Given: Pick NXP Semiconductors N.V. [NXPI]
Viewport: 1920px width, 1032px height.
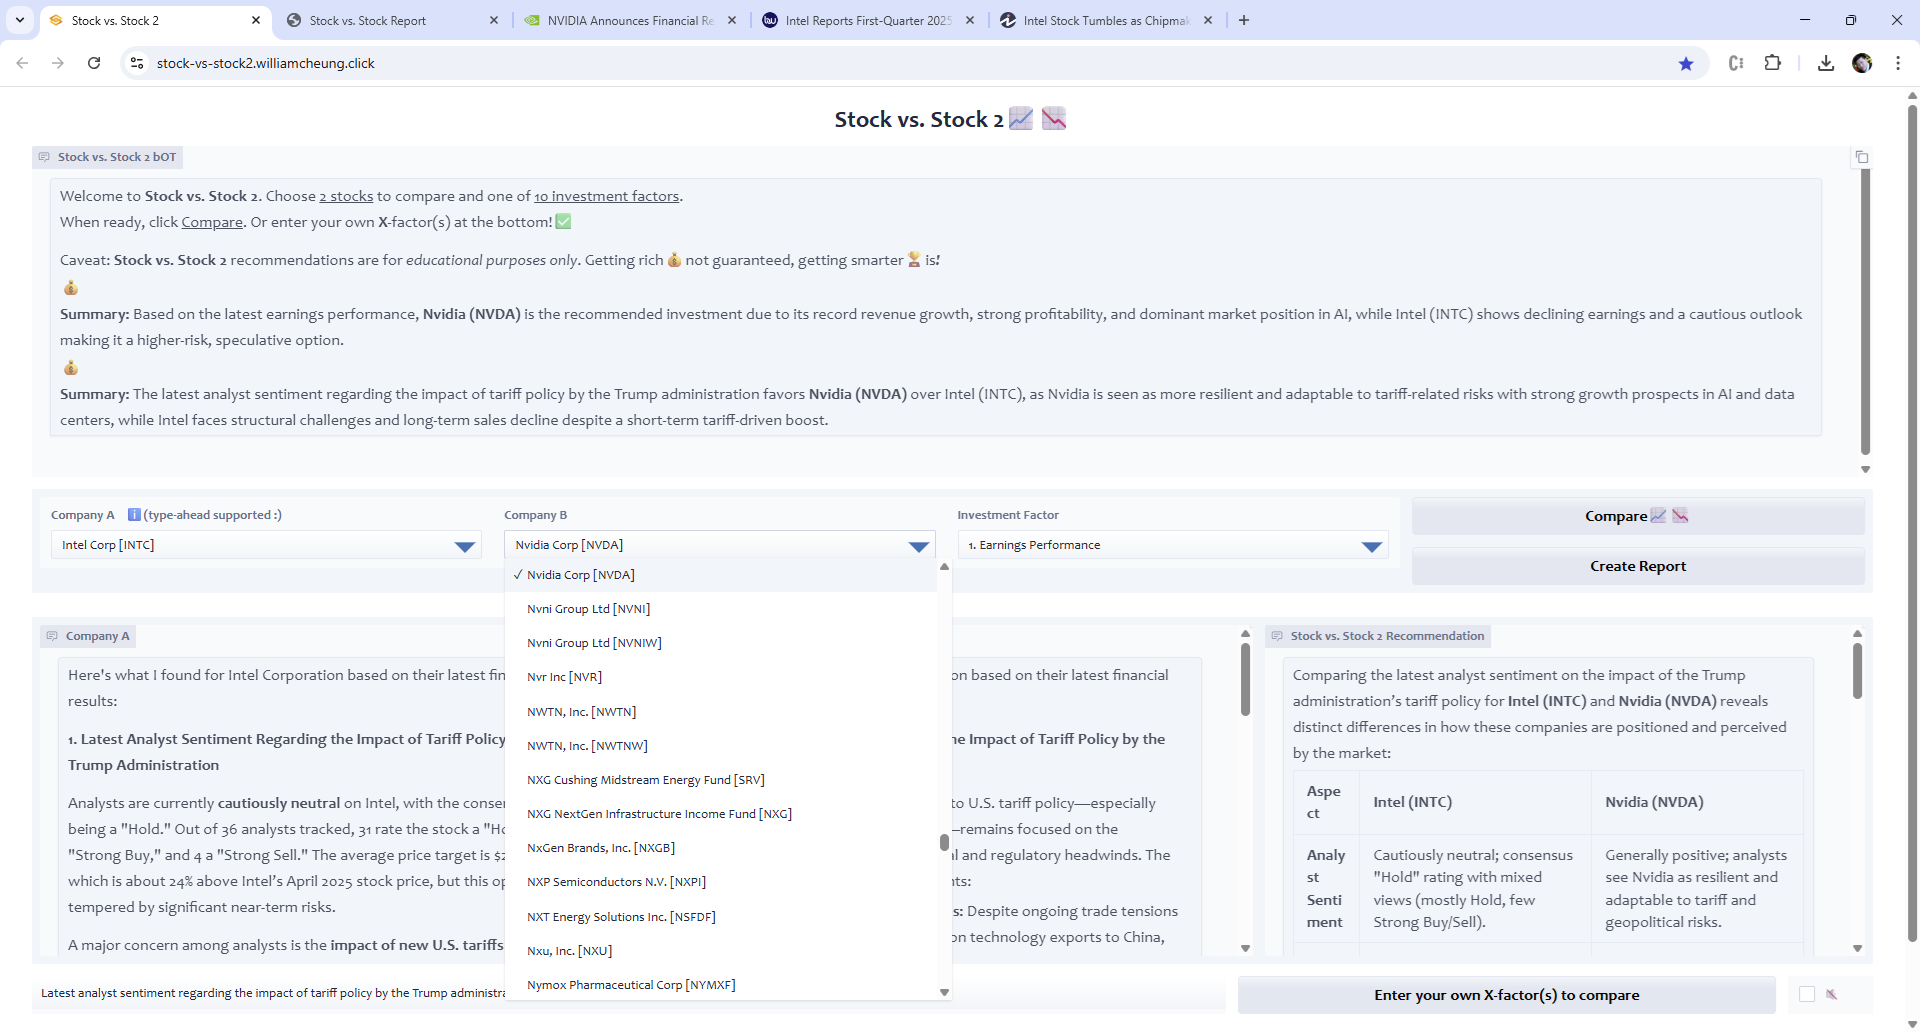Looking at the screenshot, I should click(x=720, y=882).
